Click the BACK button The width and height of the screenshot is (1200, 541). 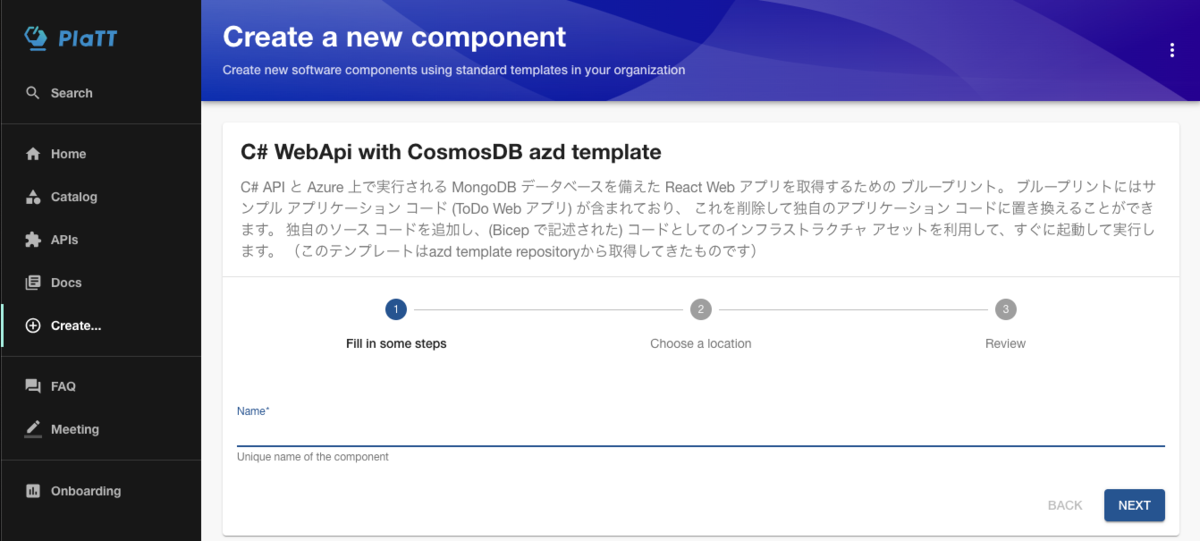tap(1065, 505)
